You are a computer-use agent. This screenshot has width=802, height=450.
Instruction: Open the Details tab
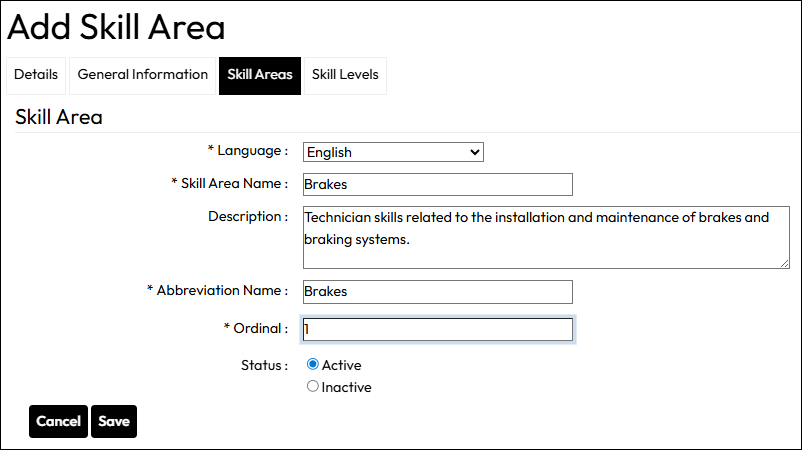coord(36,75)
